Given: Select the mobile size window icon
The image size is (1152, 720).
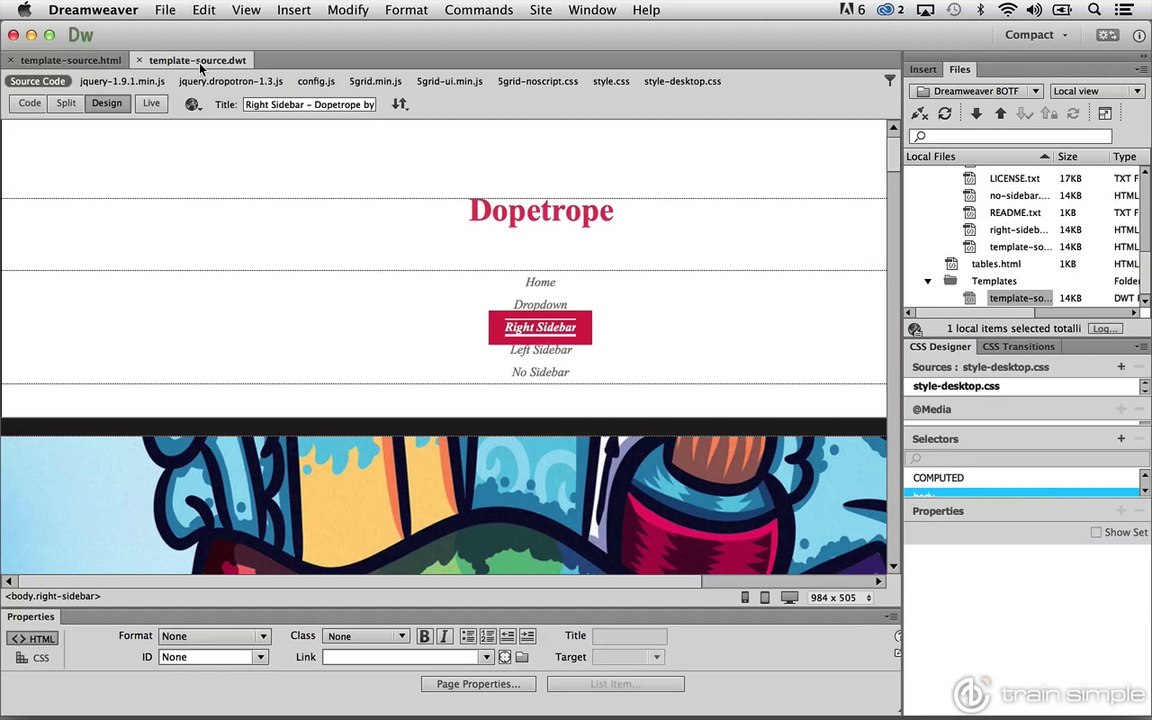Looking at the screenshot, I should tap(745, 597).
